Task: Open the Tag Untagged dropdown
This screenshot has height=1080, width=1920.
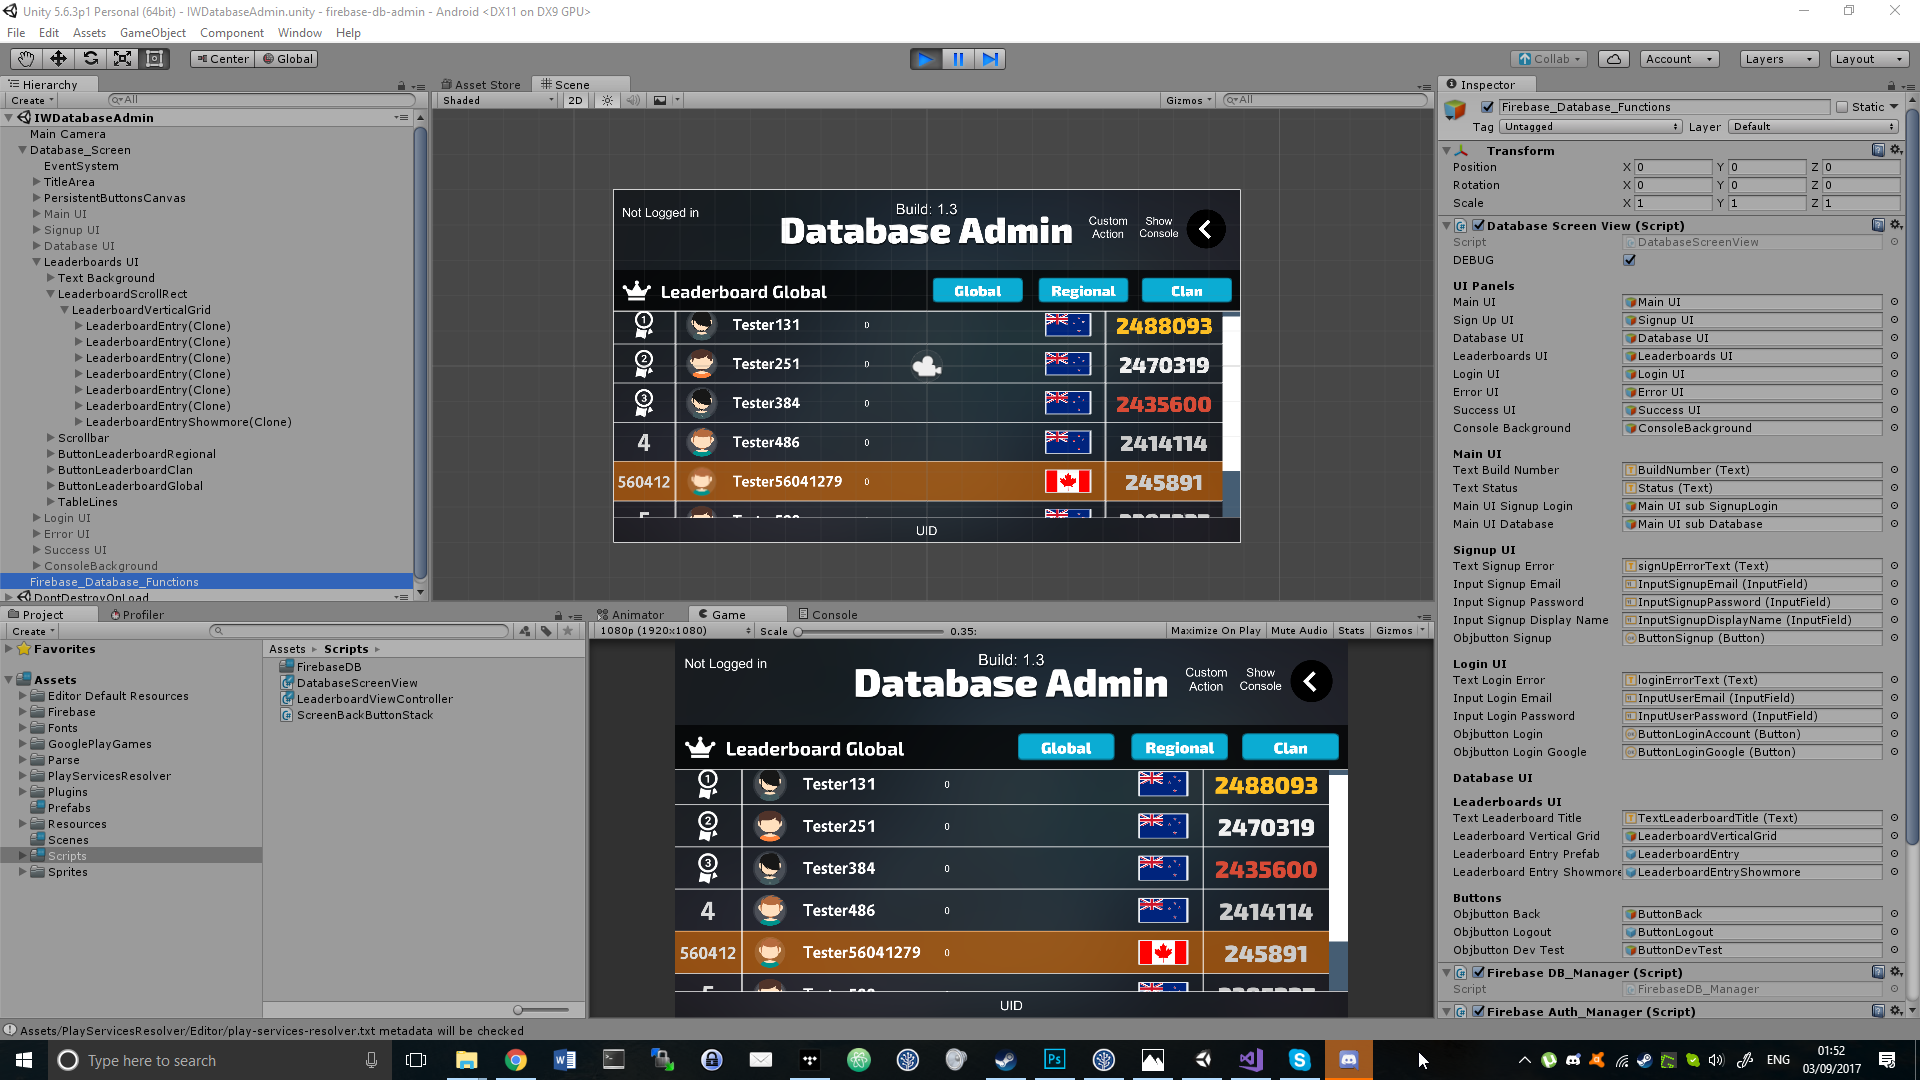Action: coord(1590,127)
